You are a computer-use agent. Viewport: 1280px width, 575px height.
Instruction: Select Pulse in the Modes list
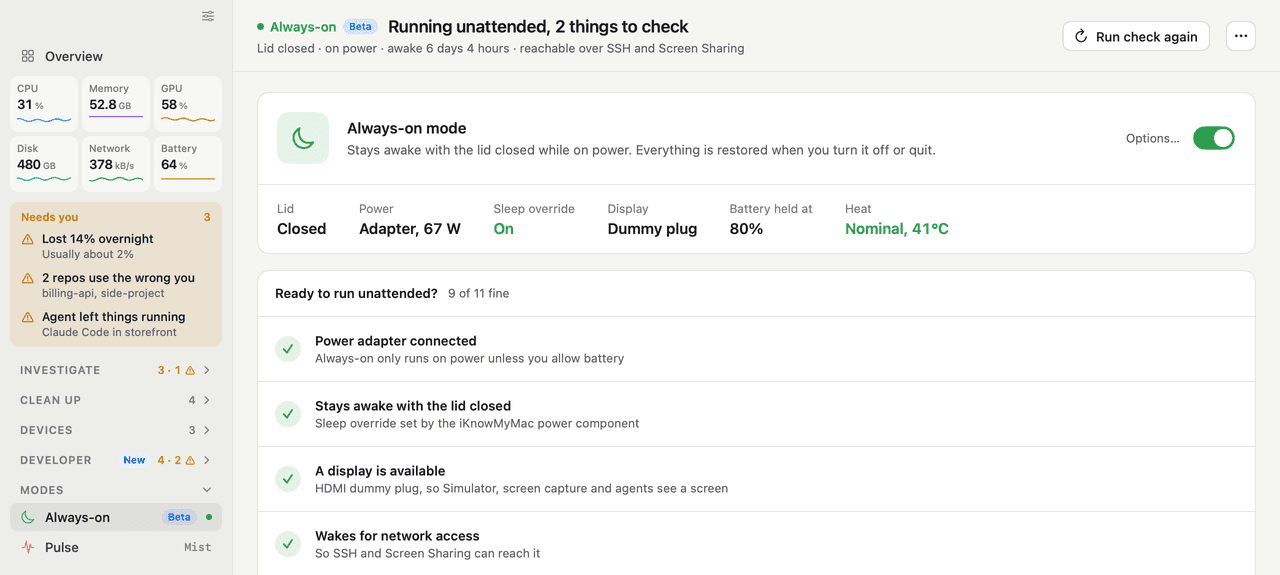click(x=116, y=547)
